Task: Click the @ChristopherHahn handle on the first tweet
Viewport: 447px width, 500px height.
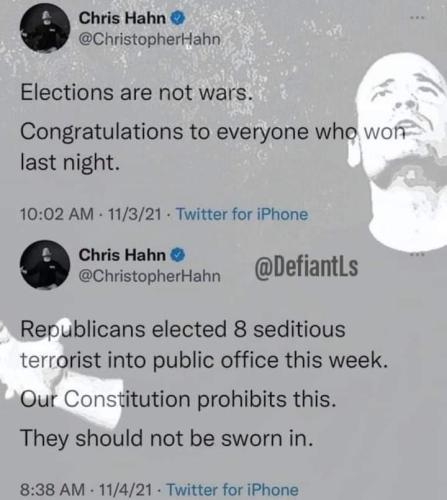Action: pos(150,40)
